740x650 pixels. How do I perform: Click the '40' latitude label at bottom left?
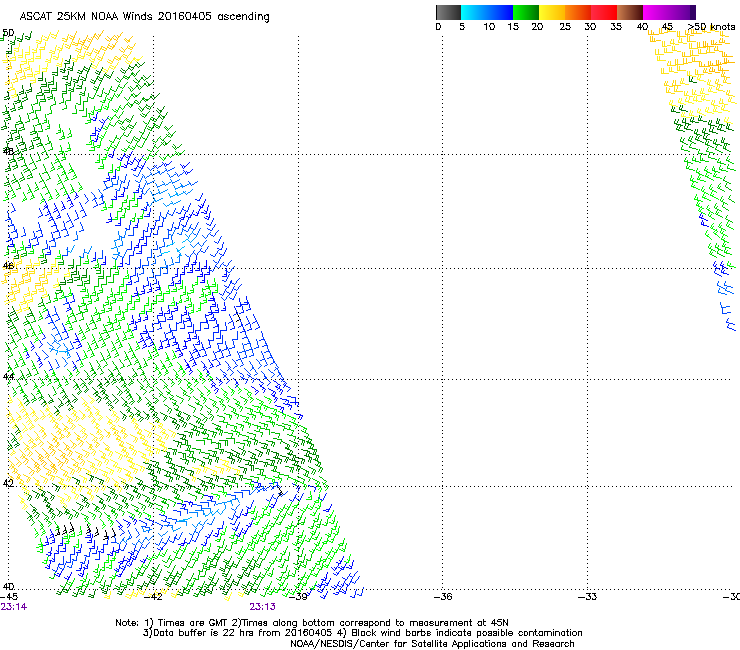8,587
